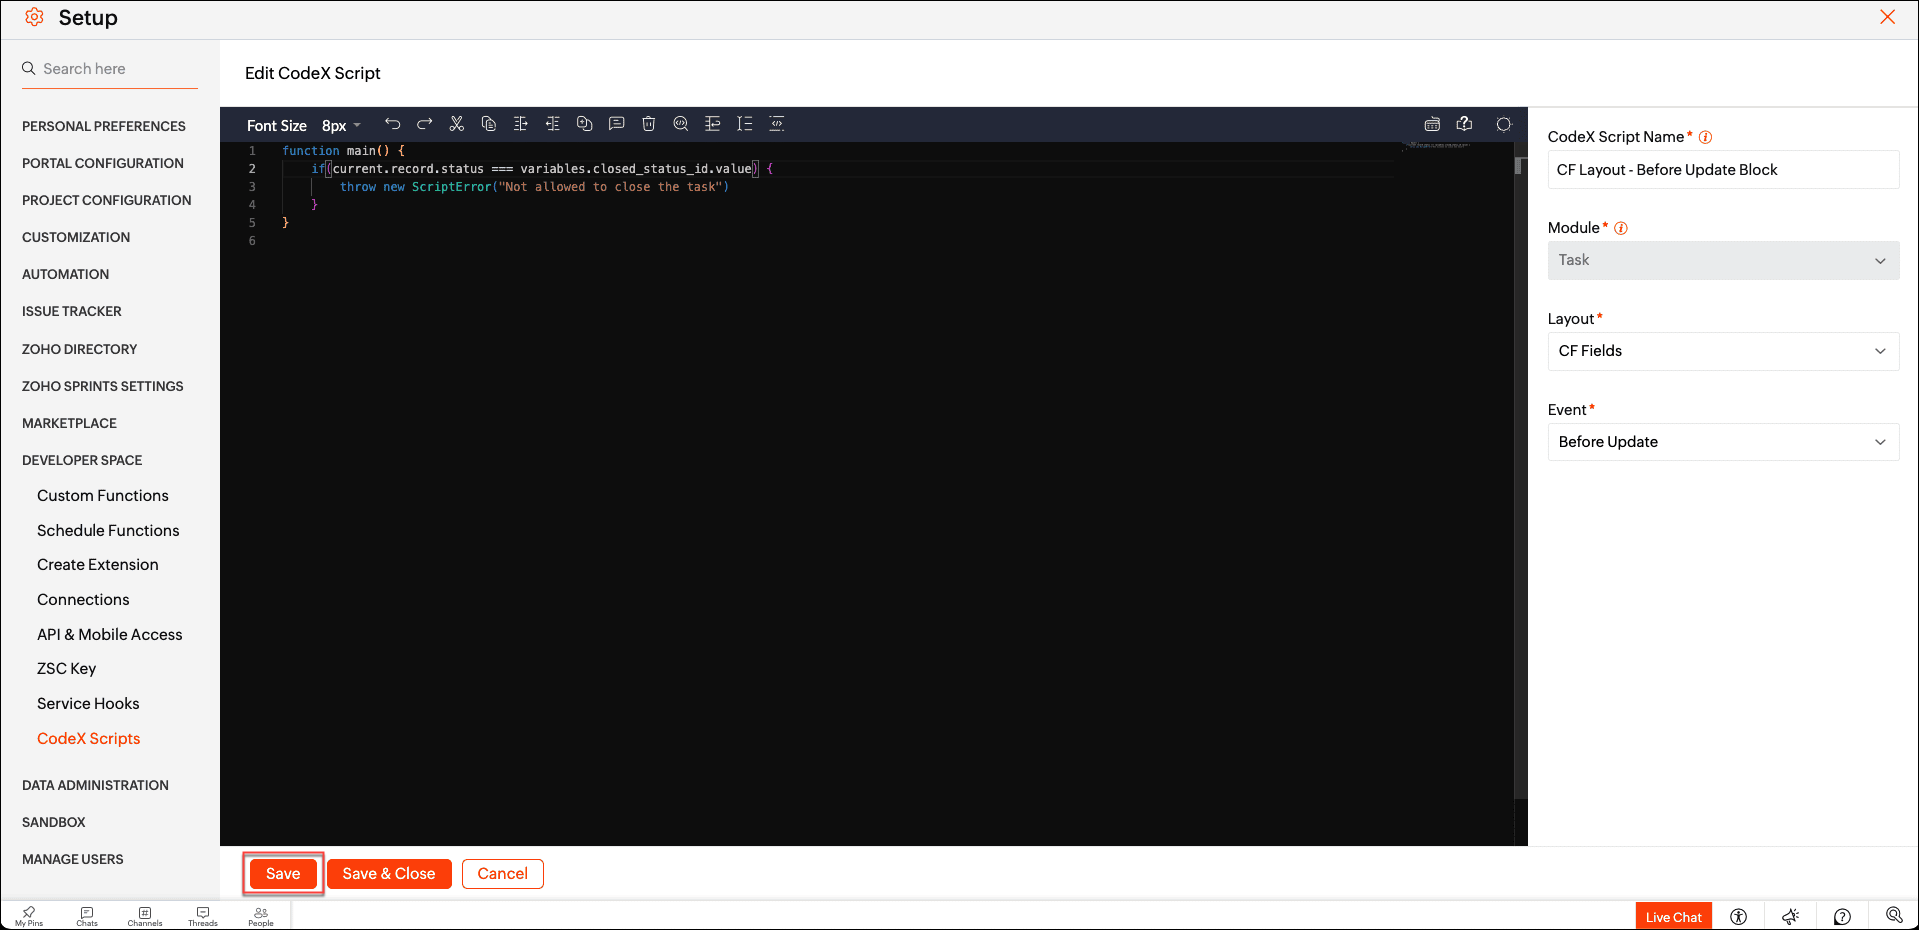This screenshot has width=1919, height=930.
Task: Click the comment bubble icon in the toolbar
Action: [x=617, y=124]
